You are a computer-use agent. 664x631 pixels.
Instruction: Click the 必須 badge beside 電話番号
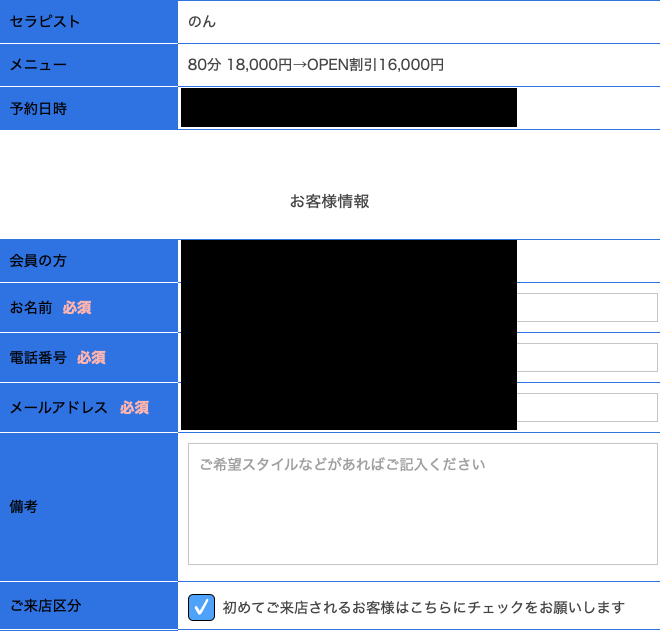pos(91,357)
